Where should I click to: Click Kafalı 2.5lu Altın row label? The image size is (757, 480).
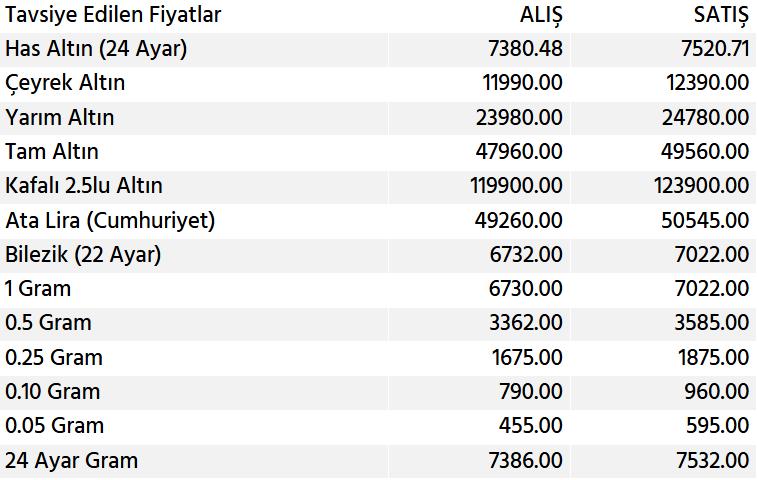pos(84,186)
